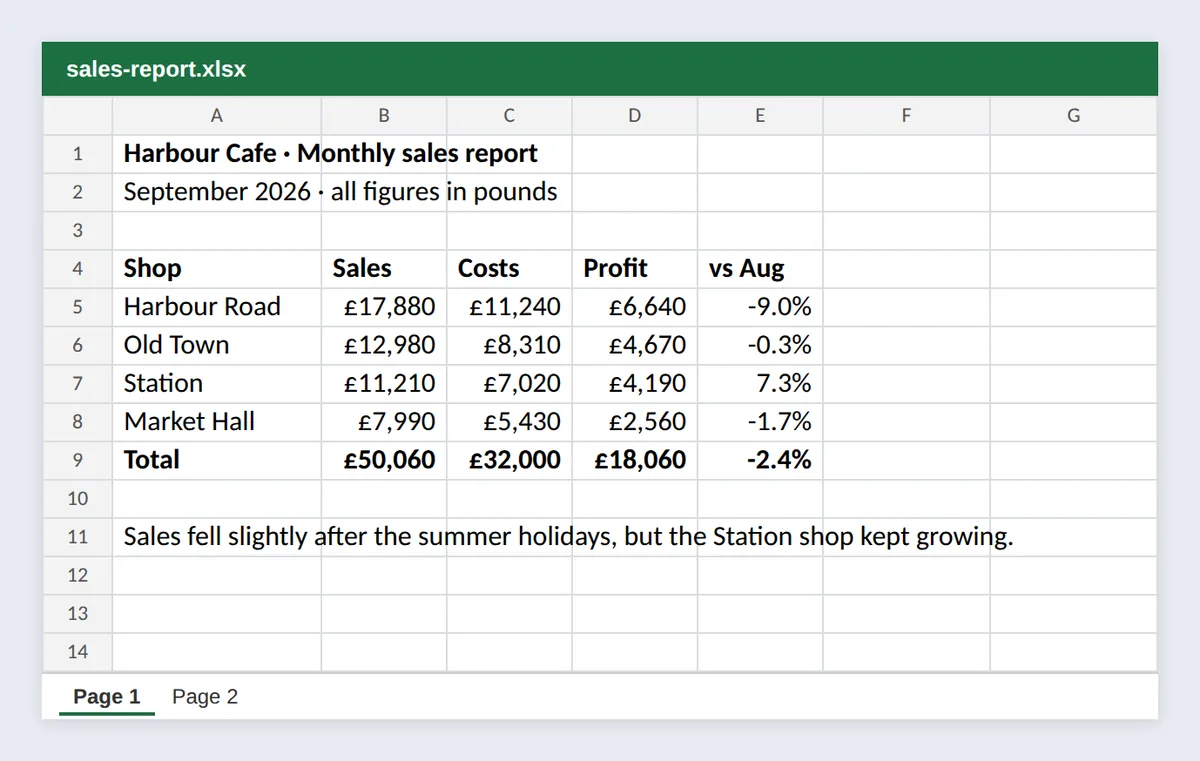This screenshot has width=1200, height=761.
Task: Click the £4,190 profit value
Action: tap(635, 384)
